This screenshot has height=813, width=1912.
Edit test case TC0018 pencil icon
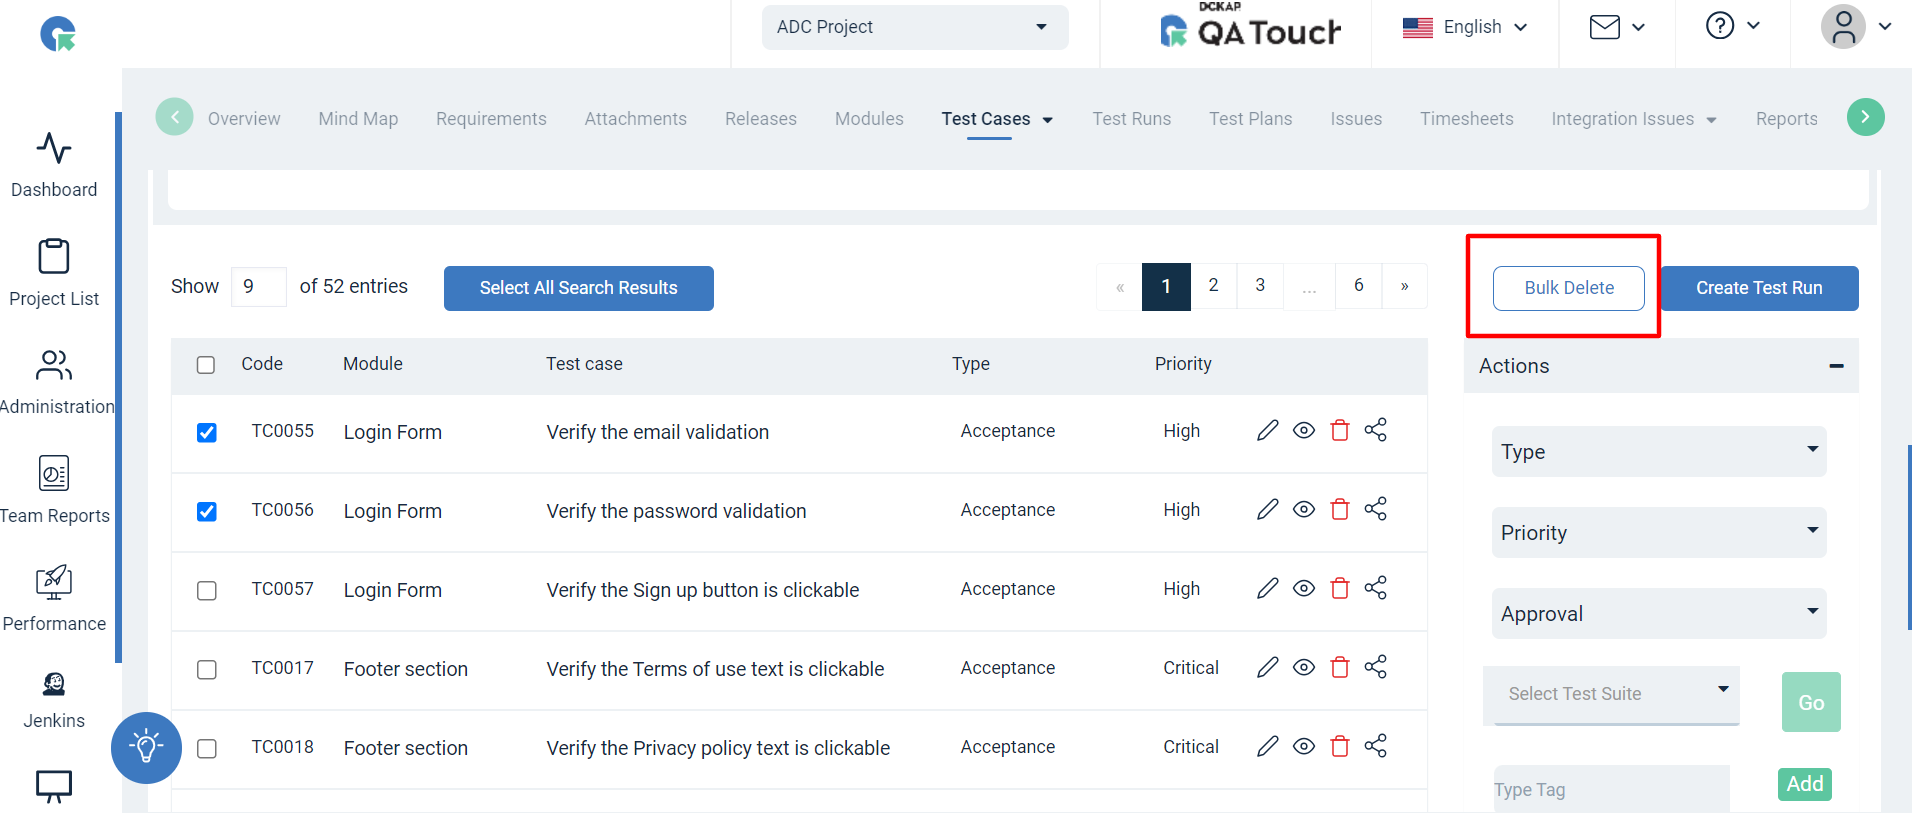tap(1268, 746)
